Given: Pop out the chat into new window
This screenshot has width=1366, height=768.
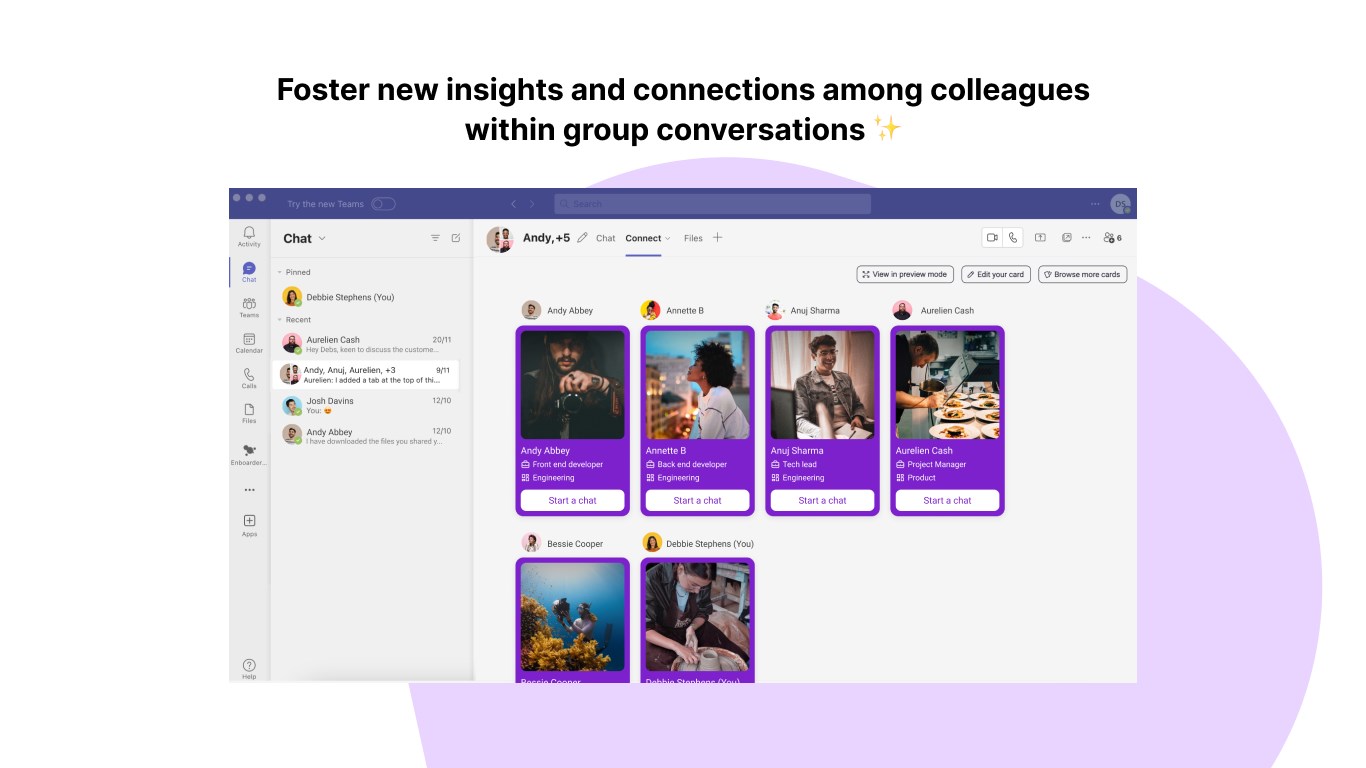Looking at the screenshot, I should pos(1067,238).
